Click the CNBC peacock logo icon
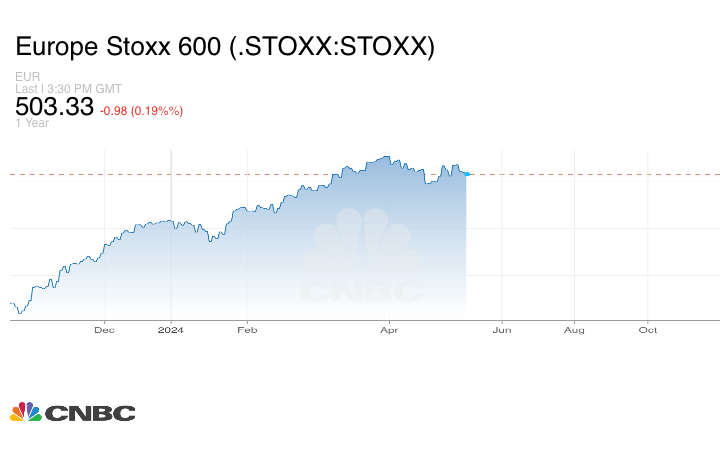This screenshot has width=720, height=450. click(x=25, y=412)
